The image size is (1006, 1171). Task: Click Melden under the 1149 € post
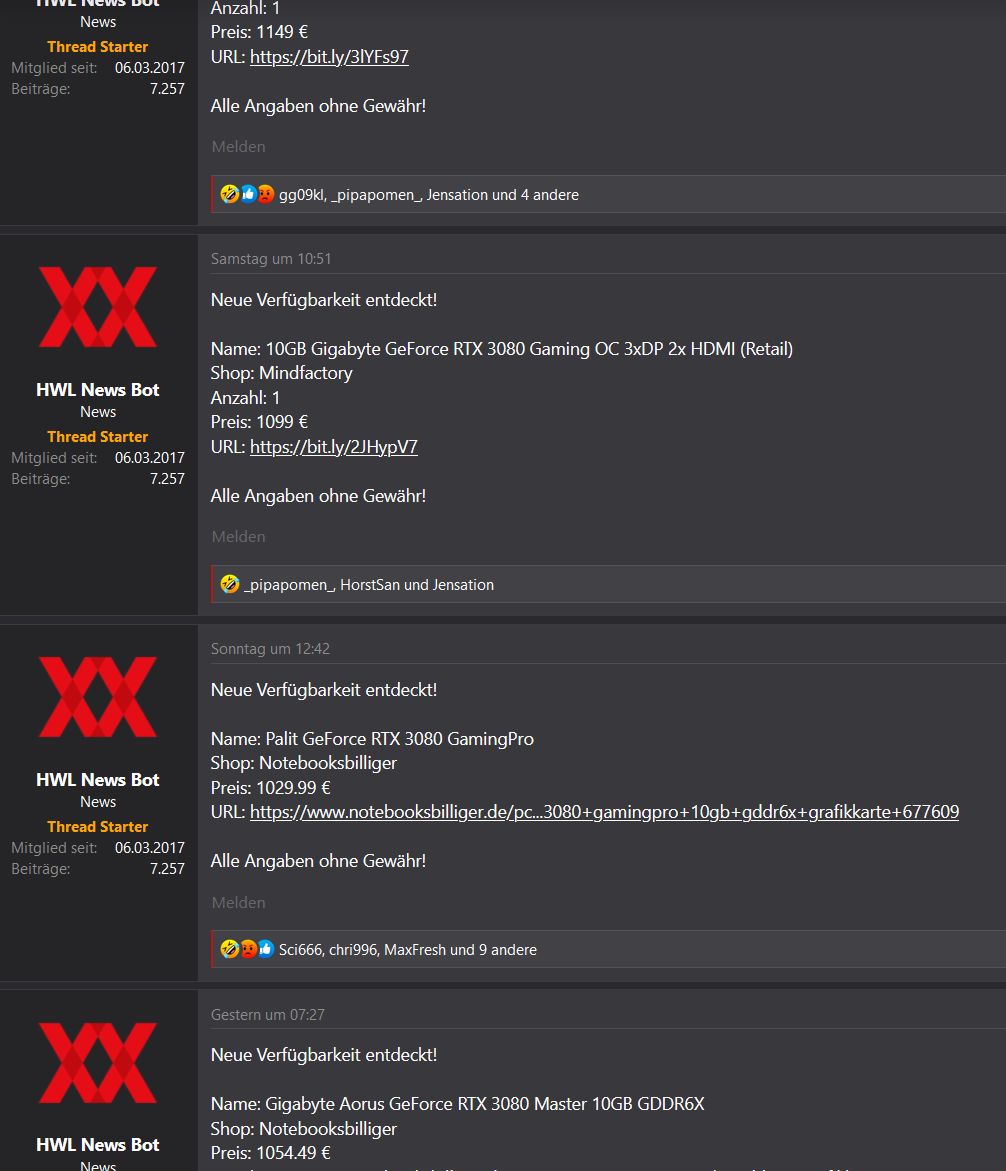pos(238,146)
